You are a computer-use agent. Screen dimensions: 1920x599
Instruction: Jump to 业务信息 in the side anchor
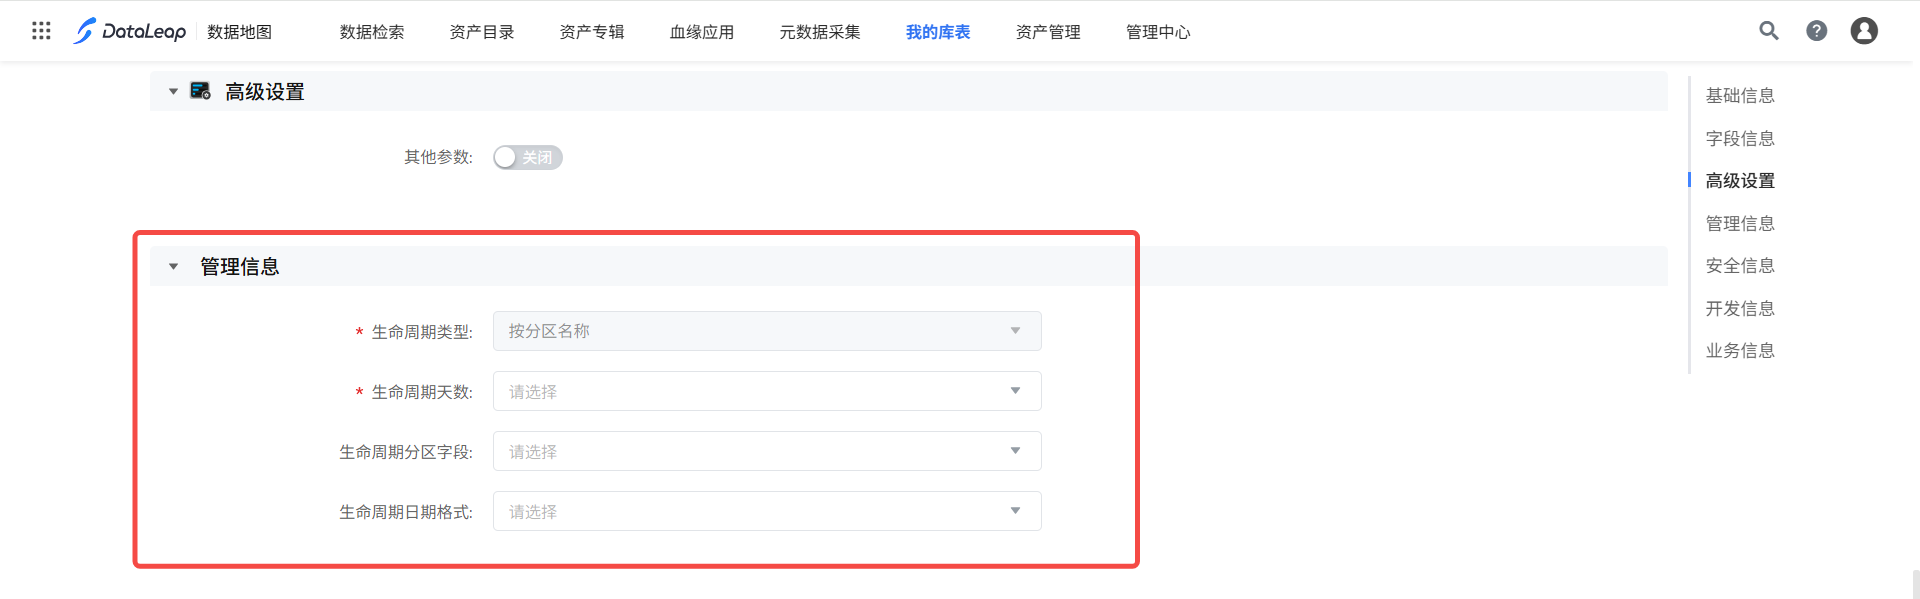1740,350
